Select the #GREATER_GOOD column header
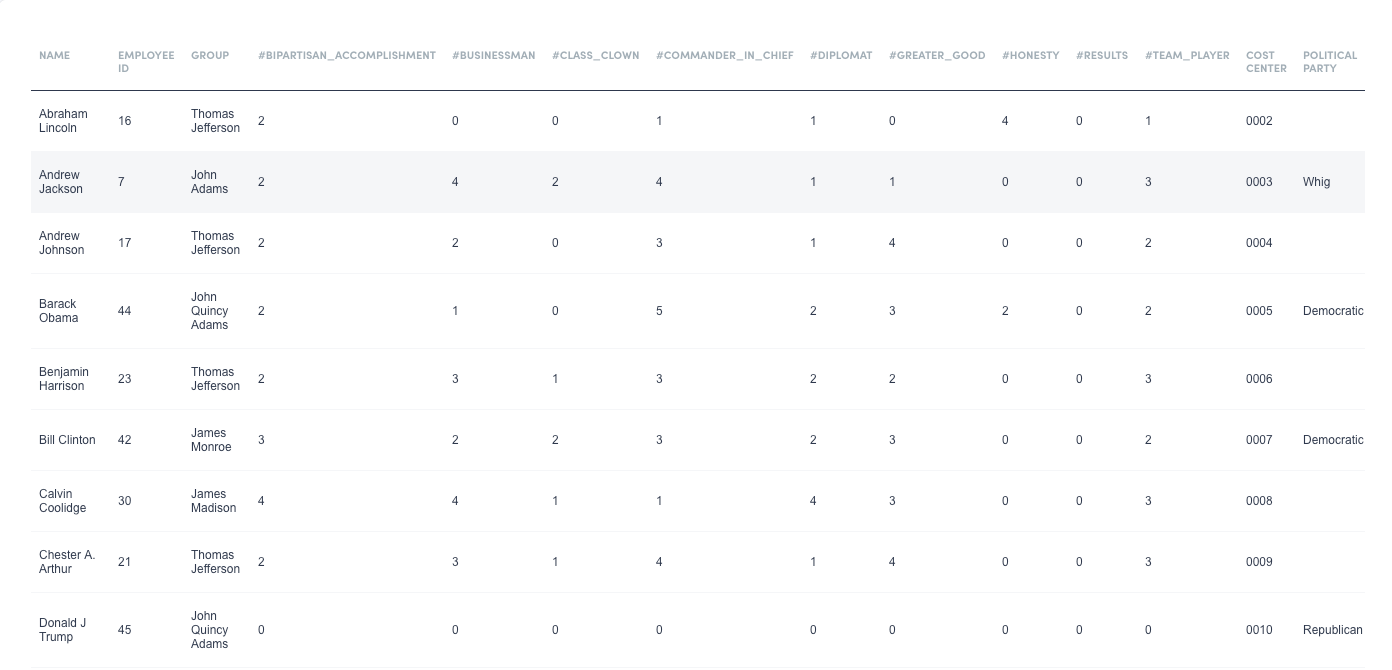The image size is (1392, 670). [937, 56]
